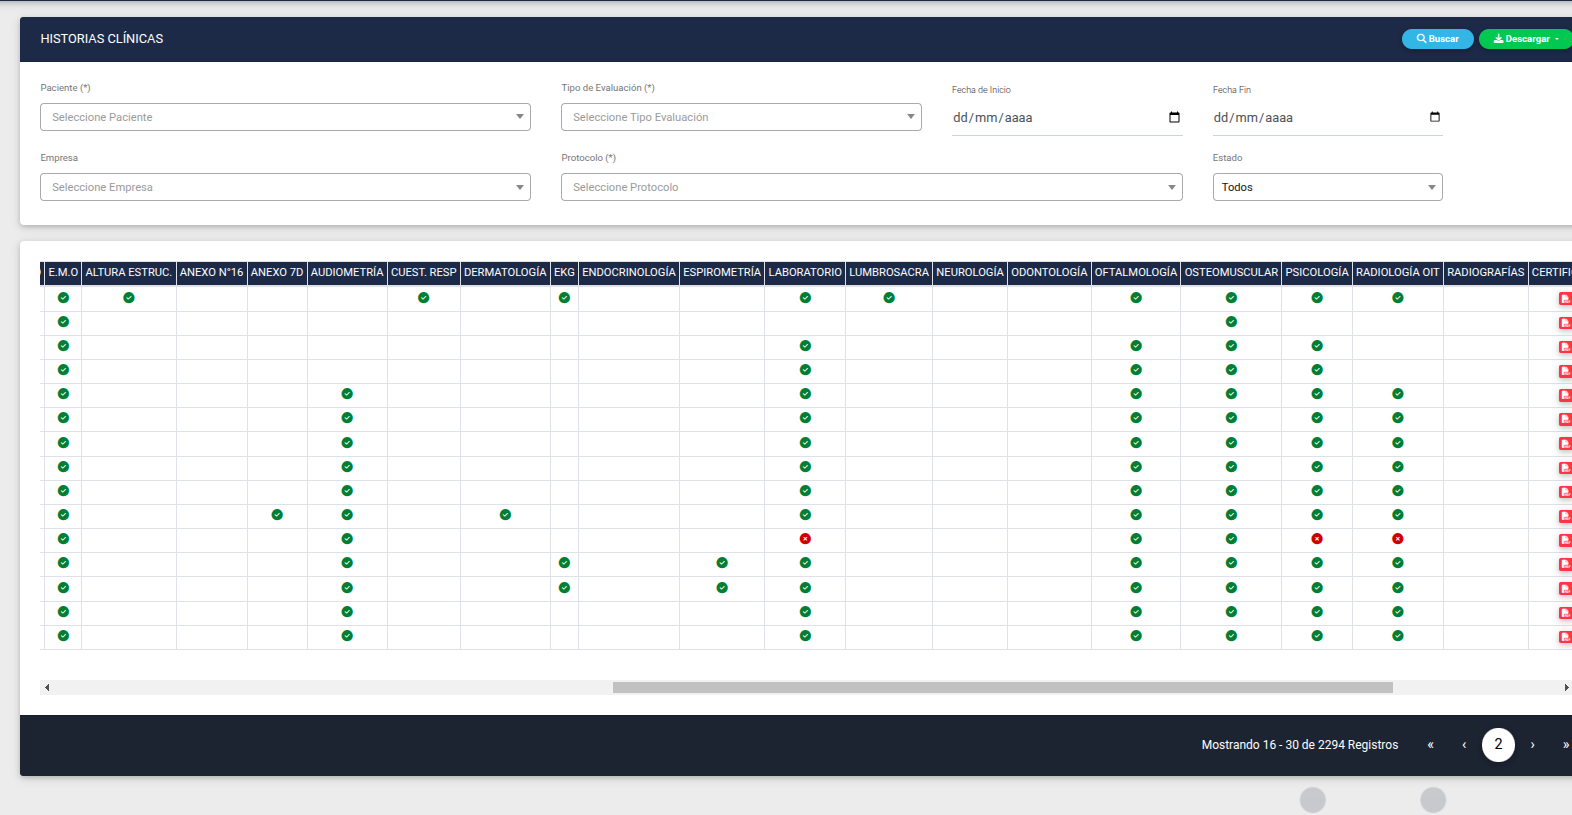Go to the first page with the « arrow

point(1431,745)
